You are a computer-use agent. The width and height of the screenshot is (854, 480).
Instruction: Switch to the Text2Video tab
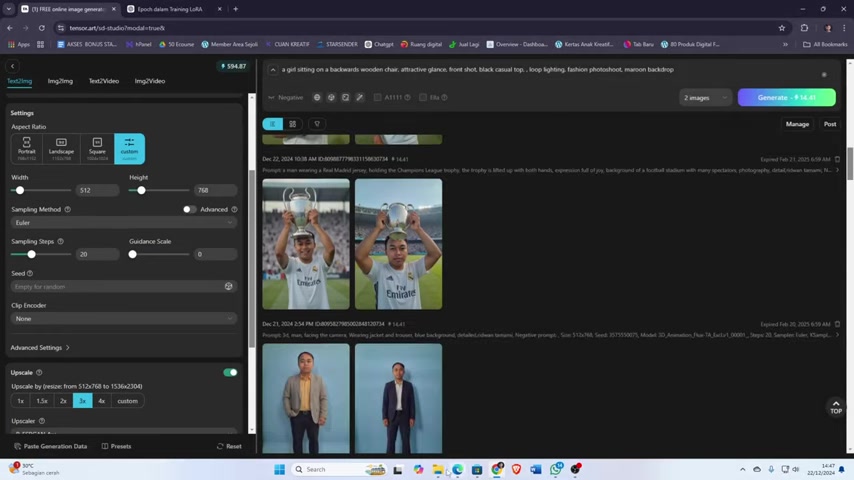pyautogui.click(x=104, y=81)
